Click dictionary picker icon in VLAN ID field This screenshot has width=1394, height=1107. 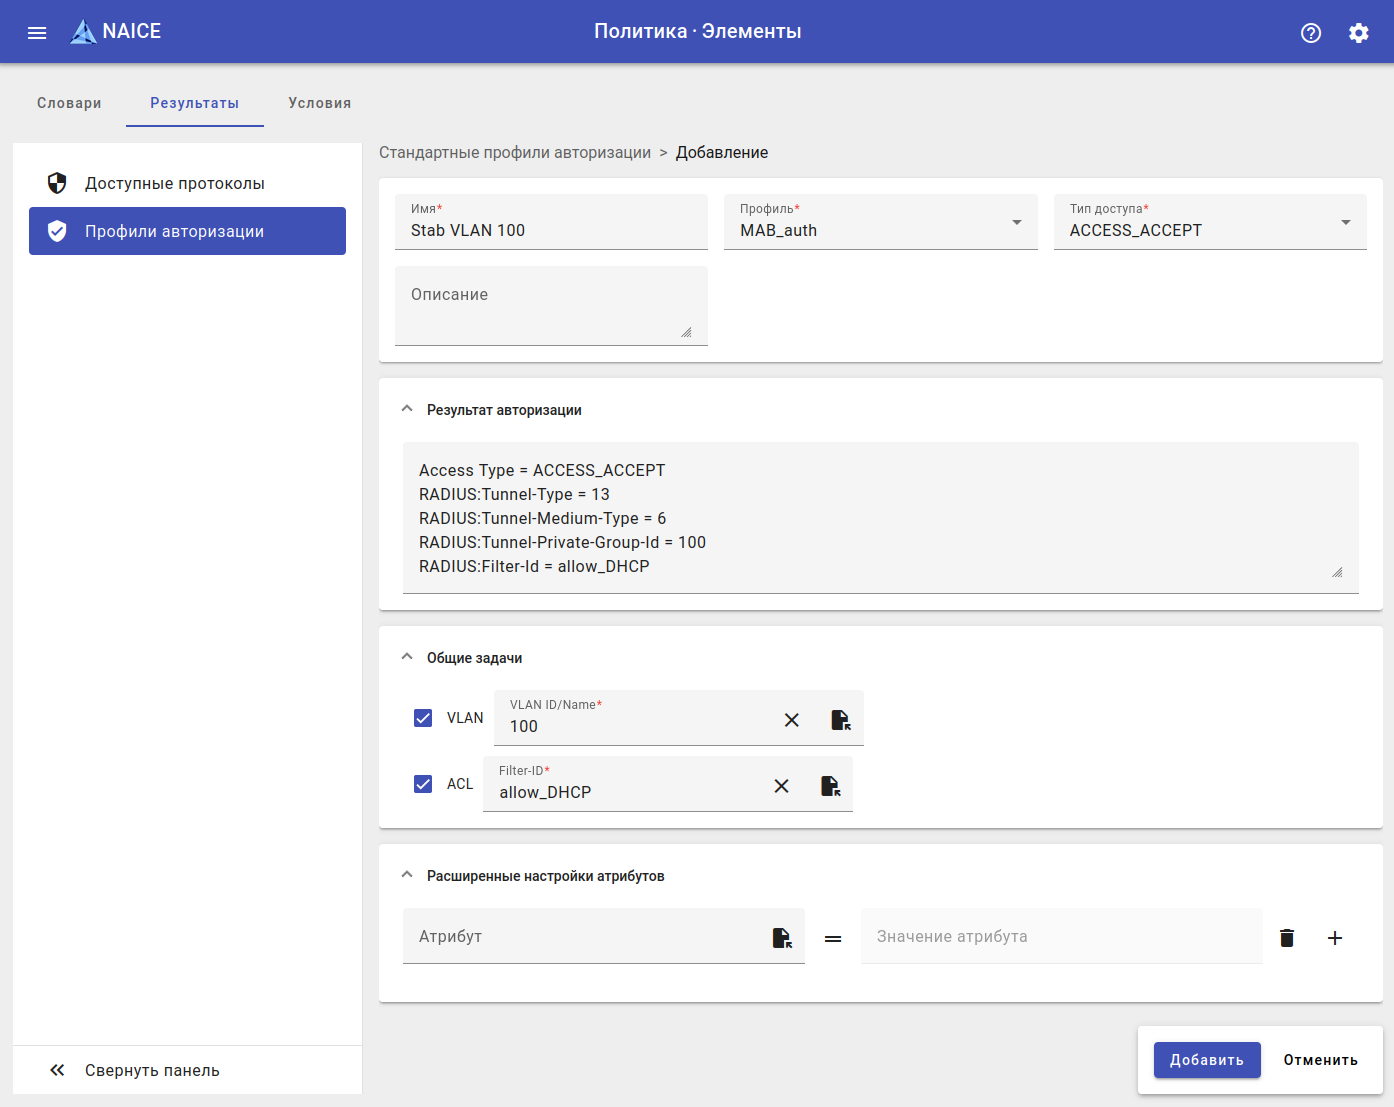[840, 720]
